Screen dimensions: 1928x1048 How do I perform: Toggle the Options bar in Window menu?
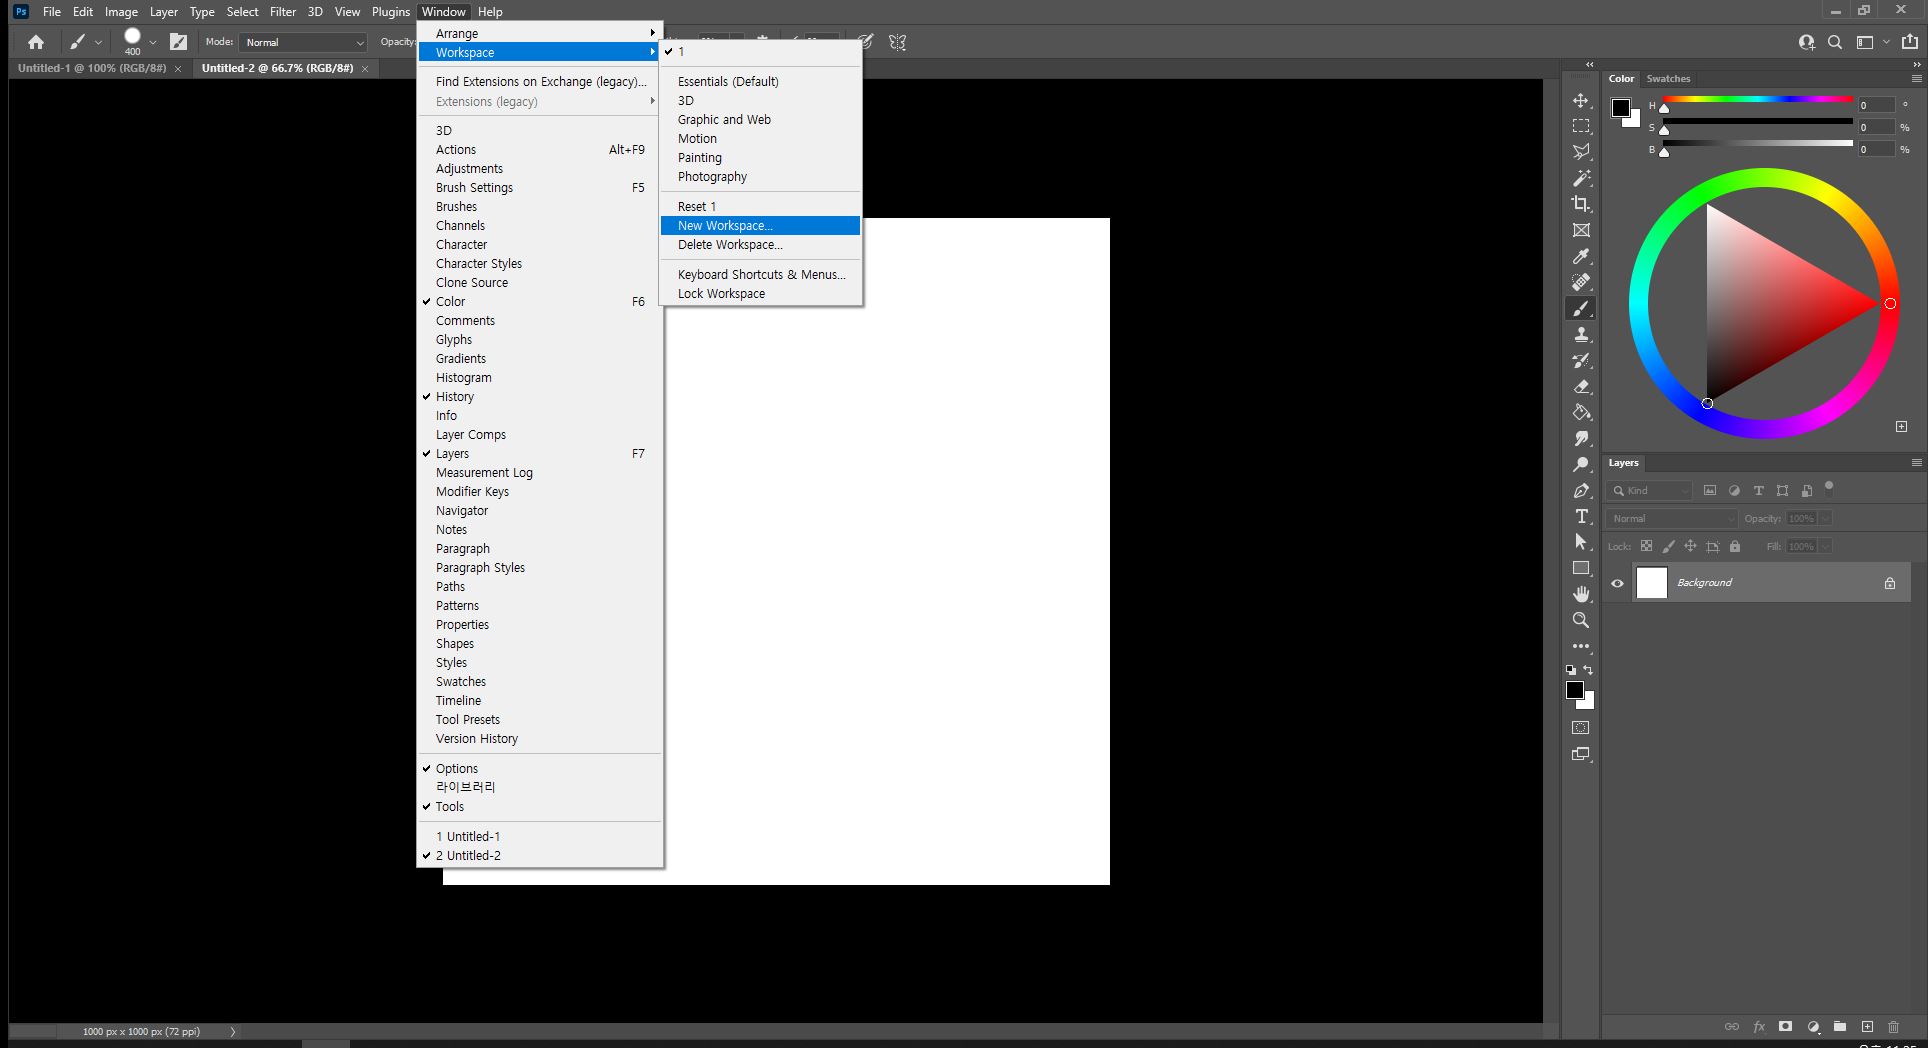(x=540, y=768)
